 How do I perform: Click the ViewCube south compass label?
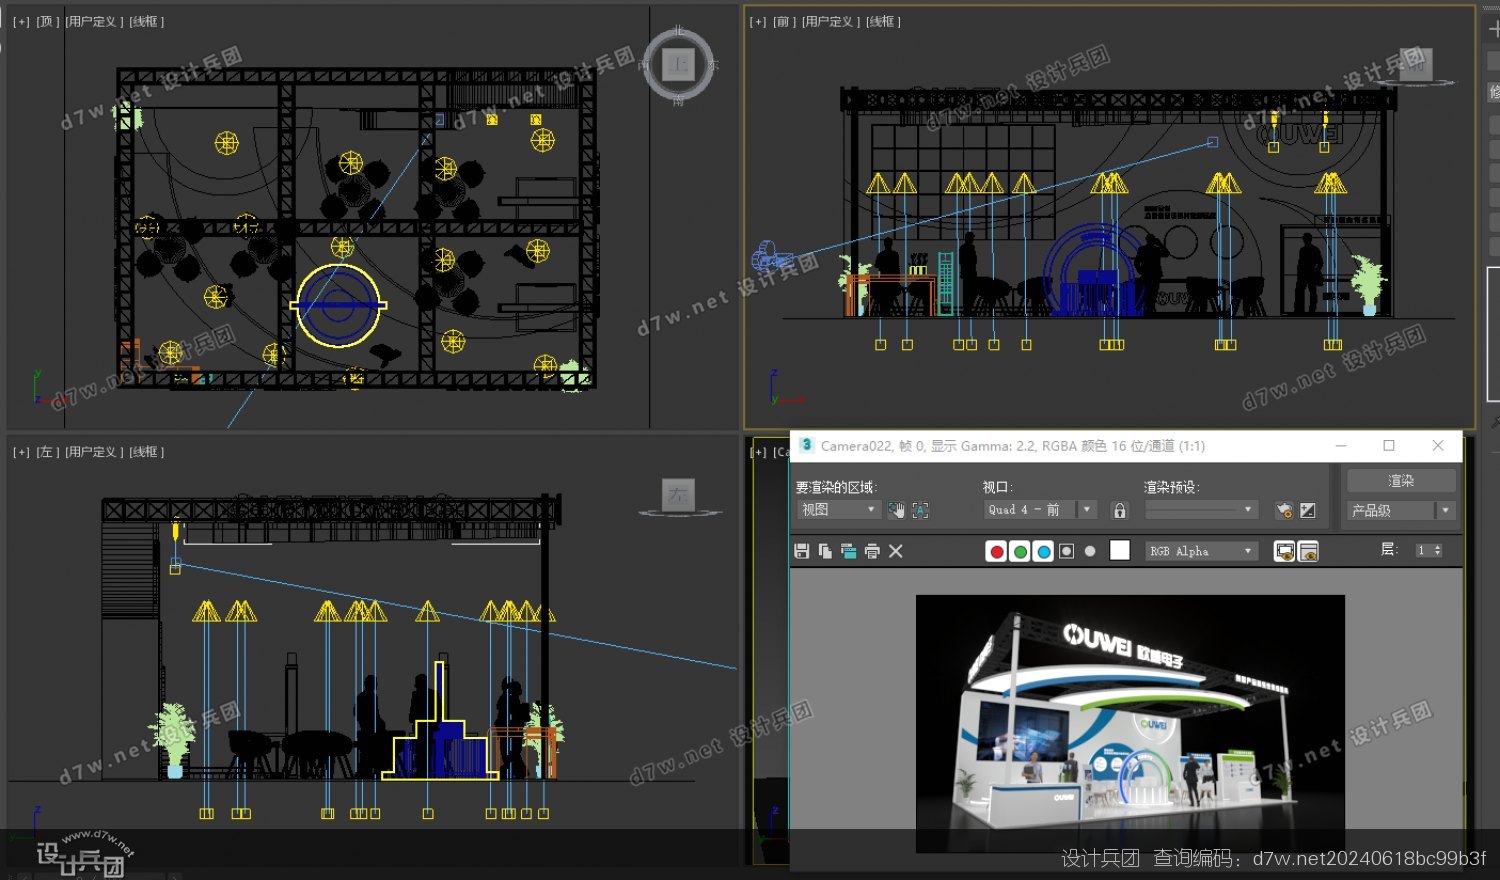tap(679, 101)
